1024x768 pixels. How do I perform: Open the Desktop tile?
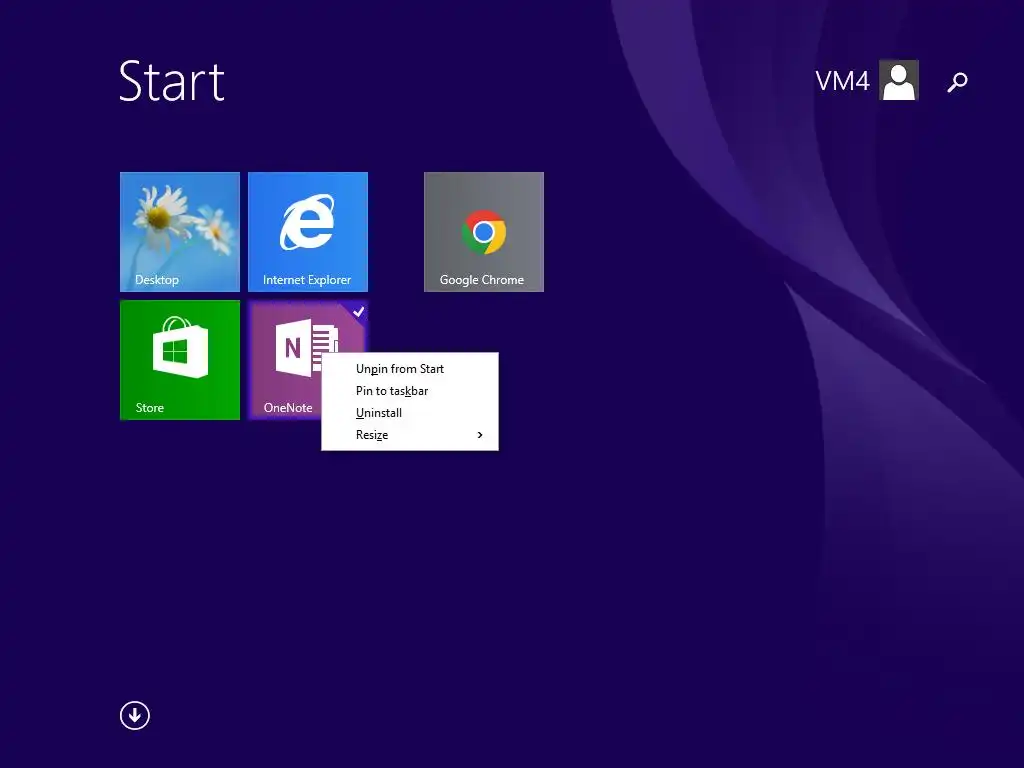[180, 232]
